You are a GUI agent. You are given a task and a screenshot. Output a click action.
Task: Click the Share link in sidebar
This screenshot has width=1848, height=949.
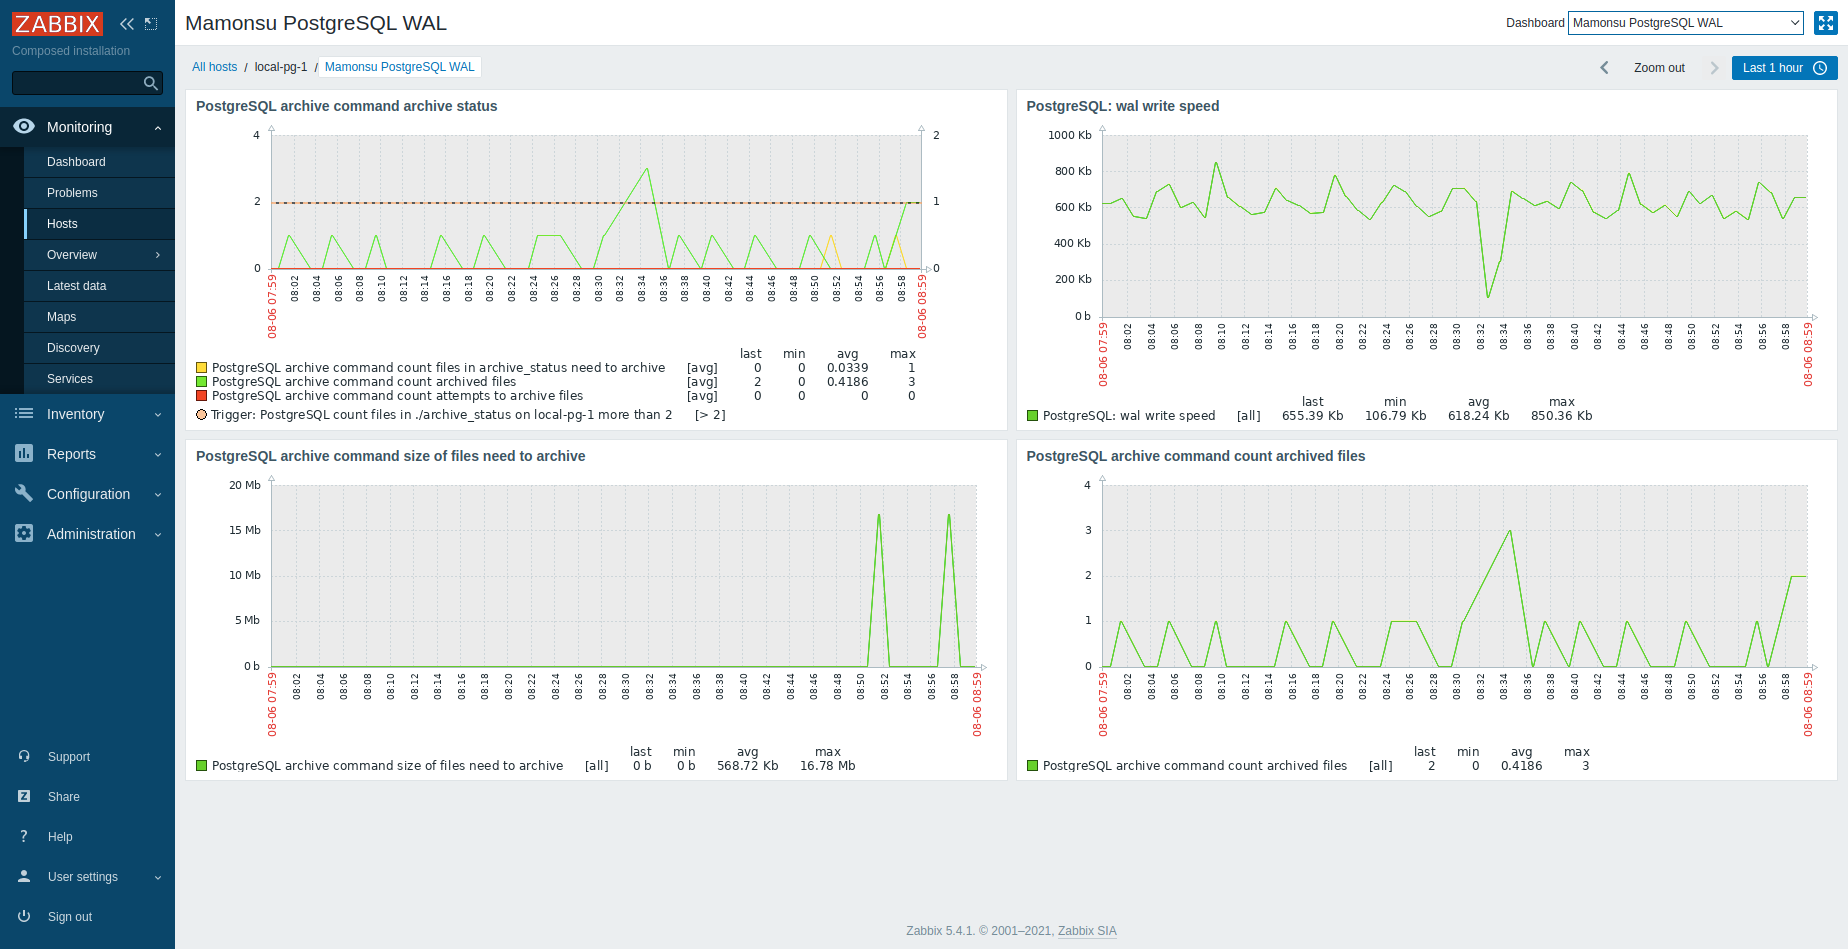(64, 797)
